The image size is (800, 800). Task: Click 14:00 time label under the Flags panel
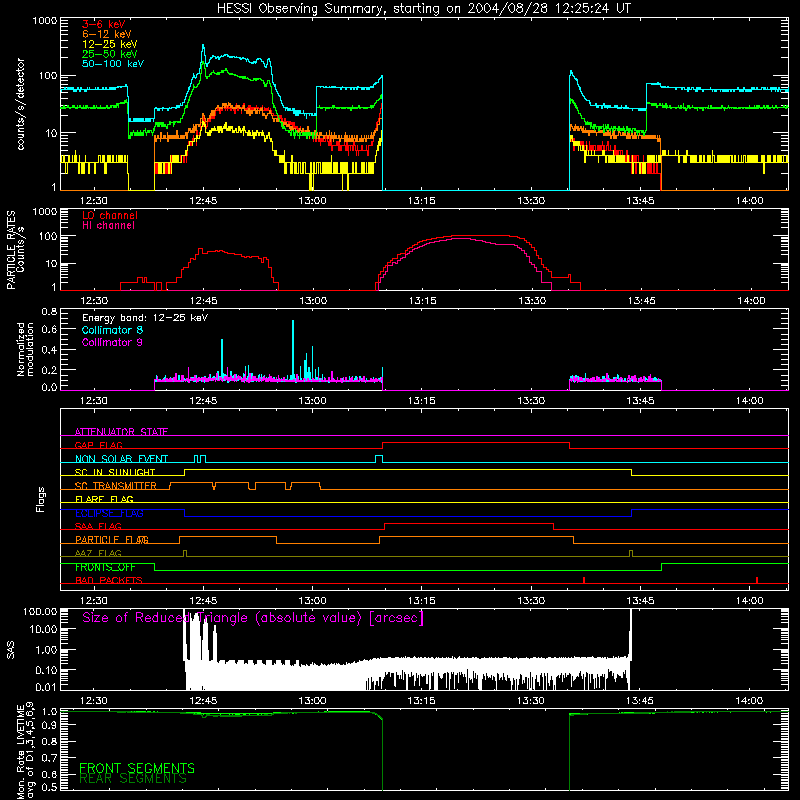[x=749, y=601]
